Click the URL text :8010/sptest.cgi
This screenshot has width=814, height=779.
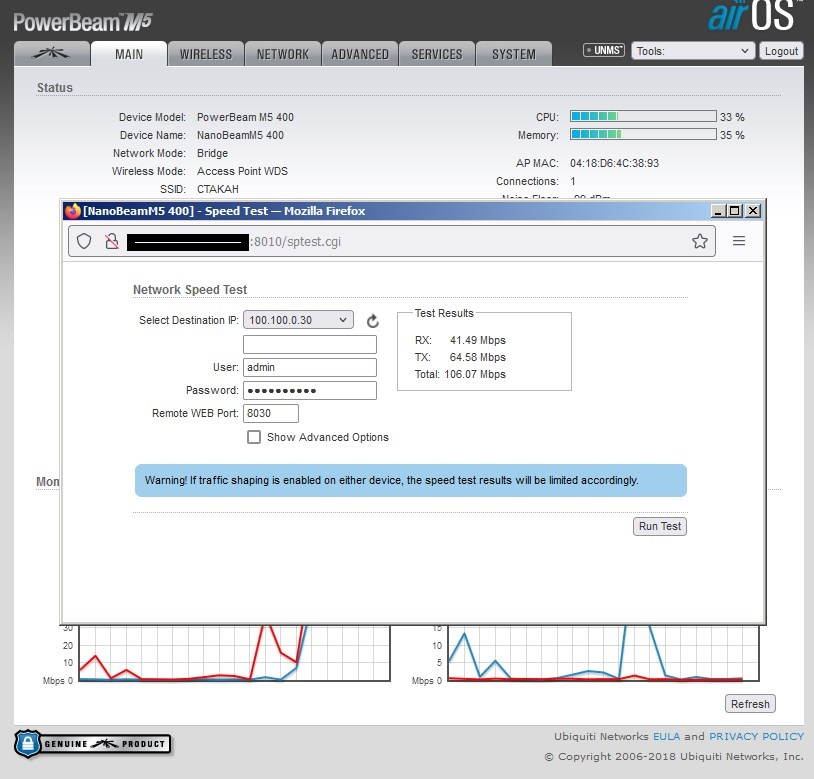click(x=296, y=242)
